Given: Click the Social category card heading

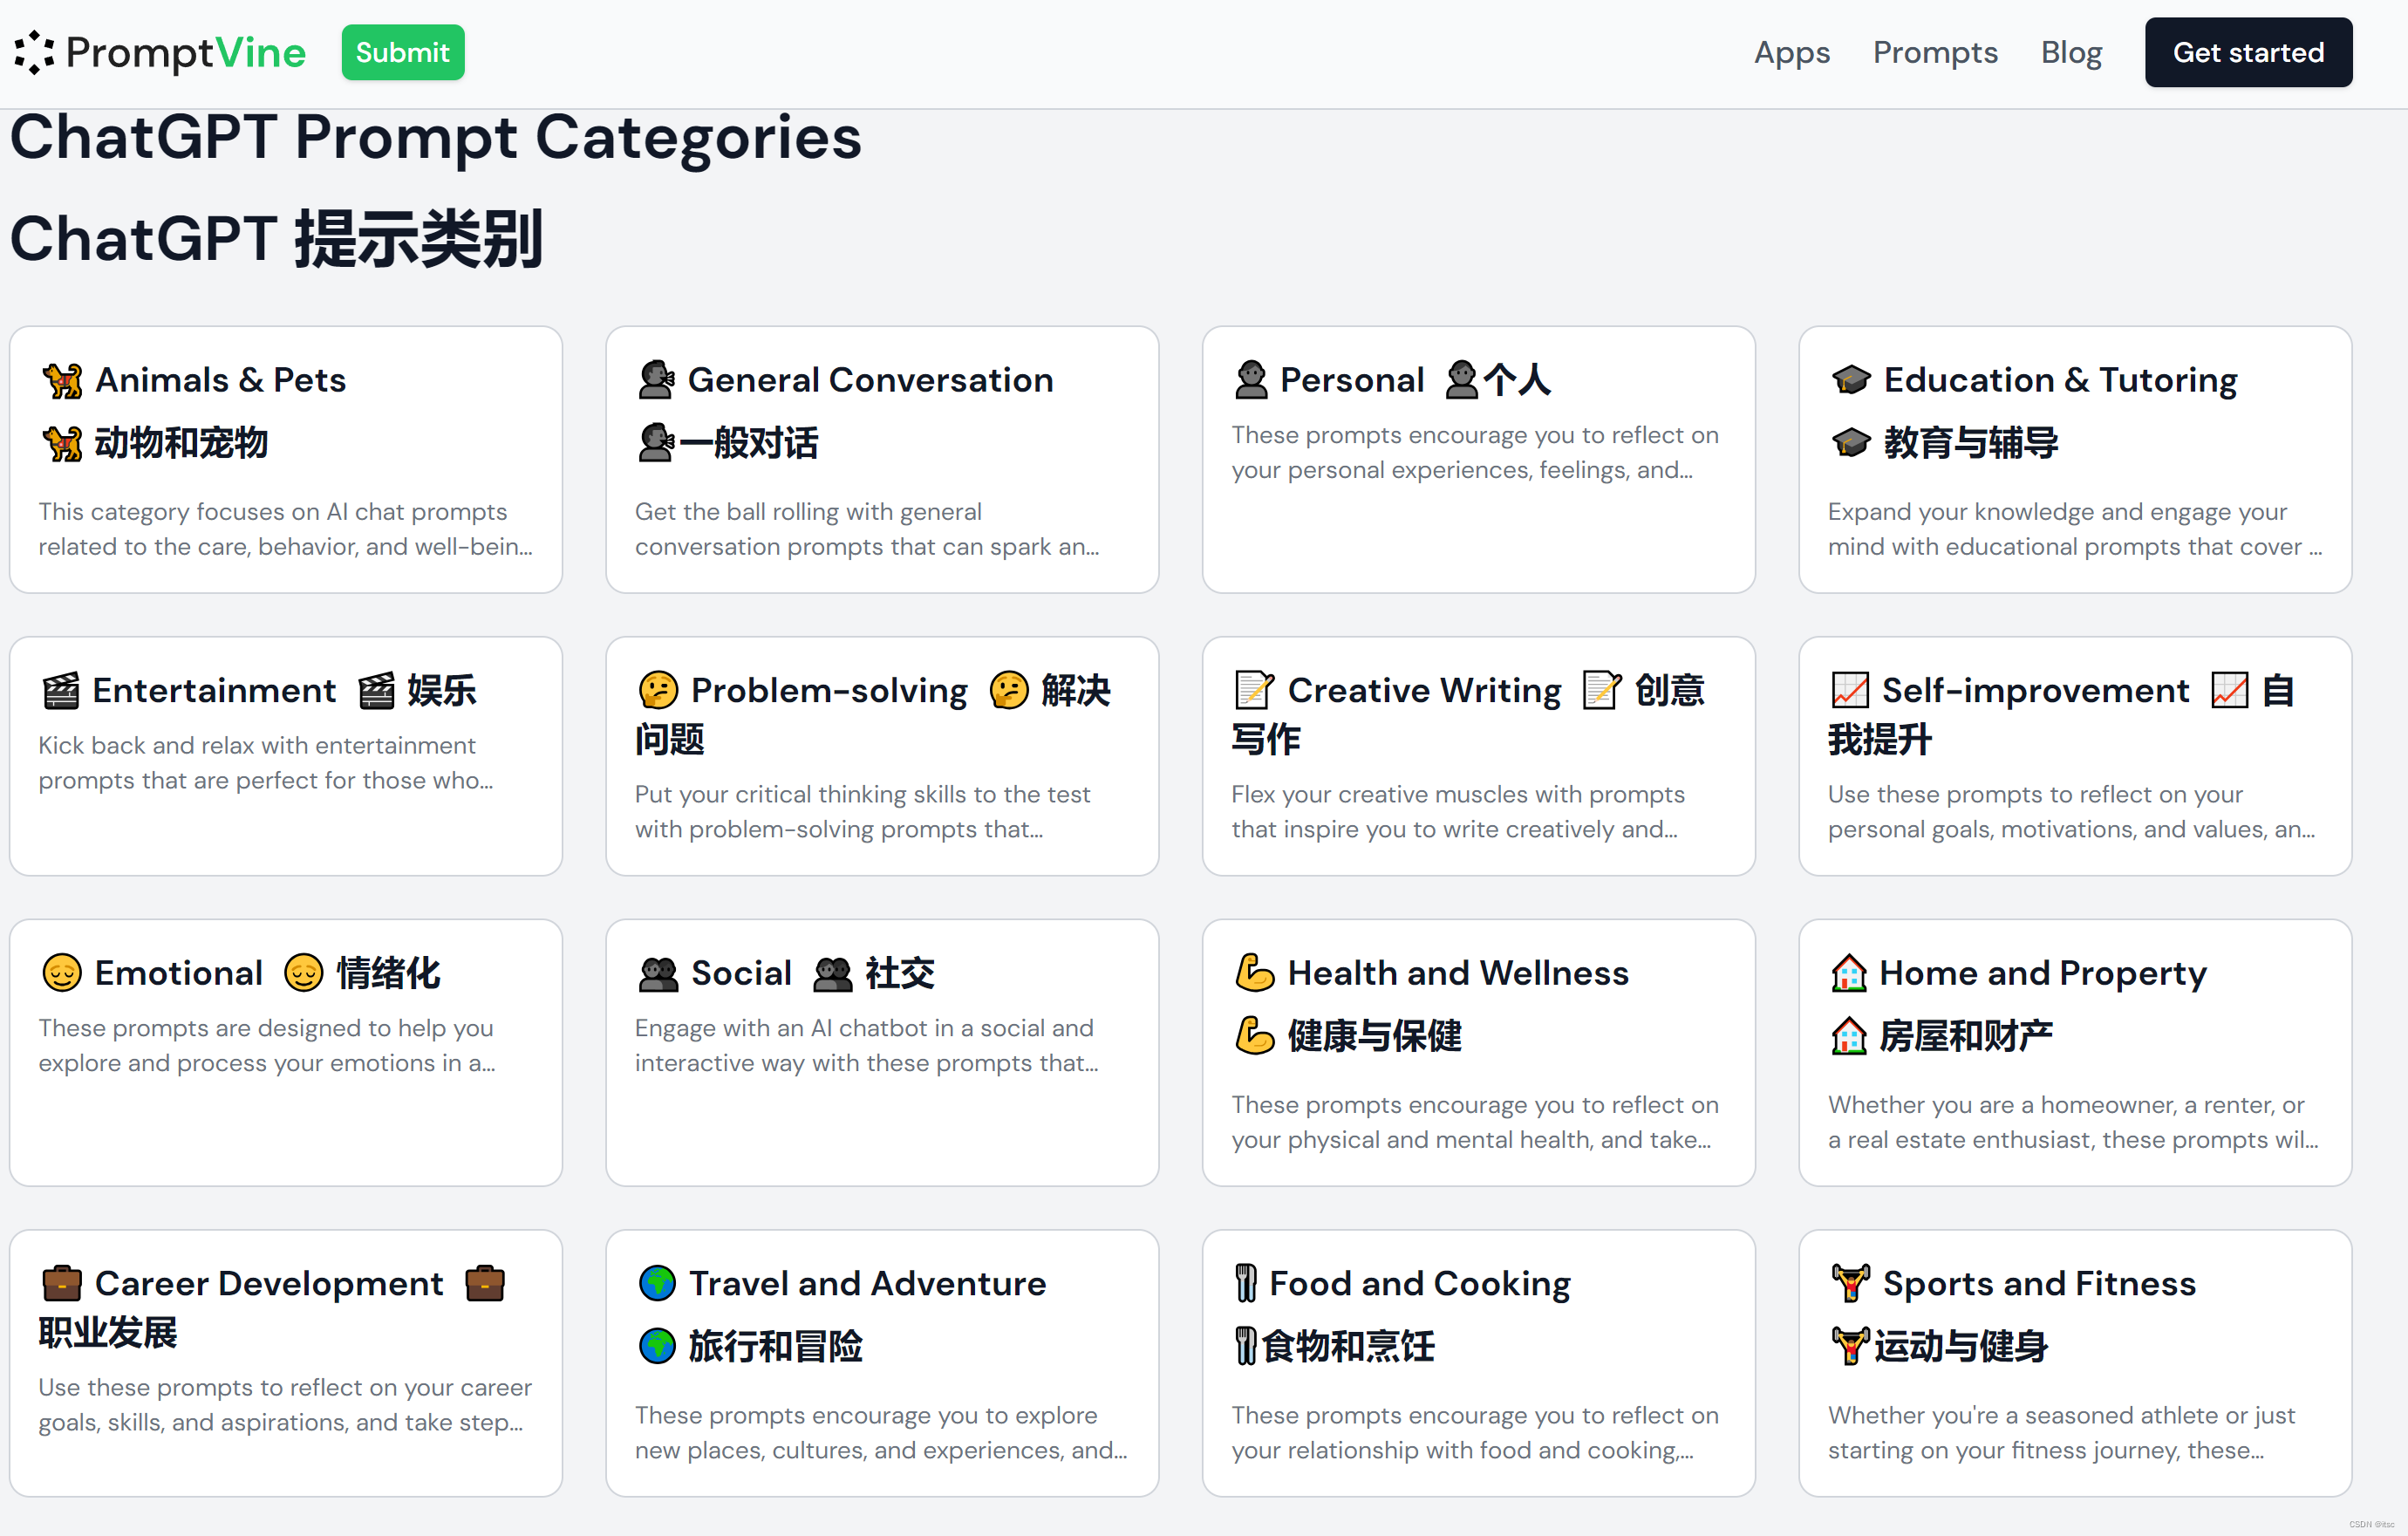Looking at the screenshot, I should click(x=741, y=972).
